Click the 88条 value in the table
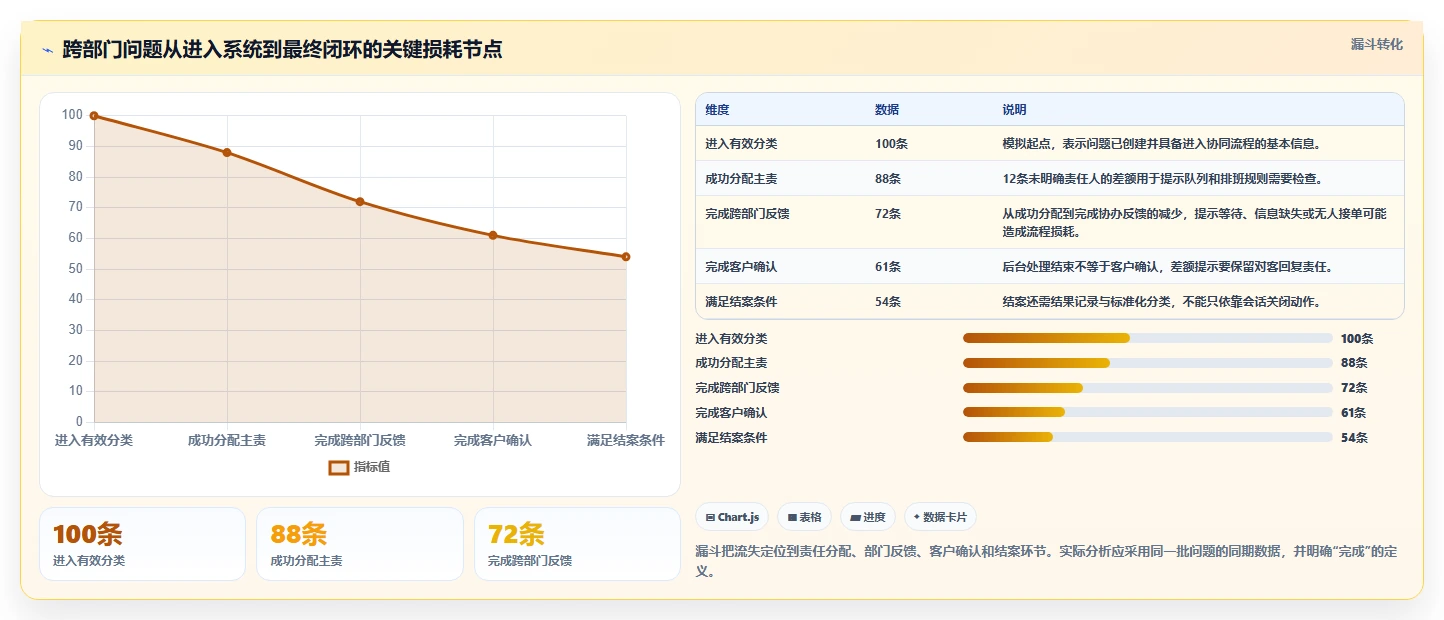This screenshot has width=1444, height=620. pyautogui.click(x=888, y=179)
